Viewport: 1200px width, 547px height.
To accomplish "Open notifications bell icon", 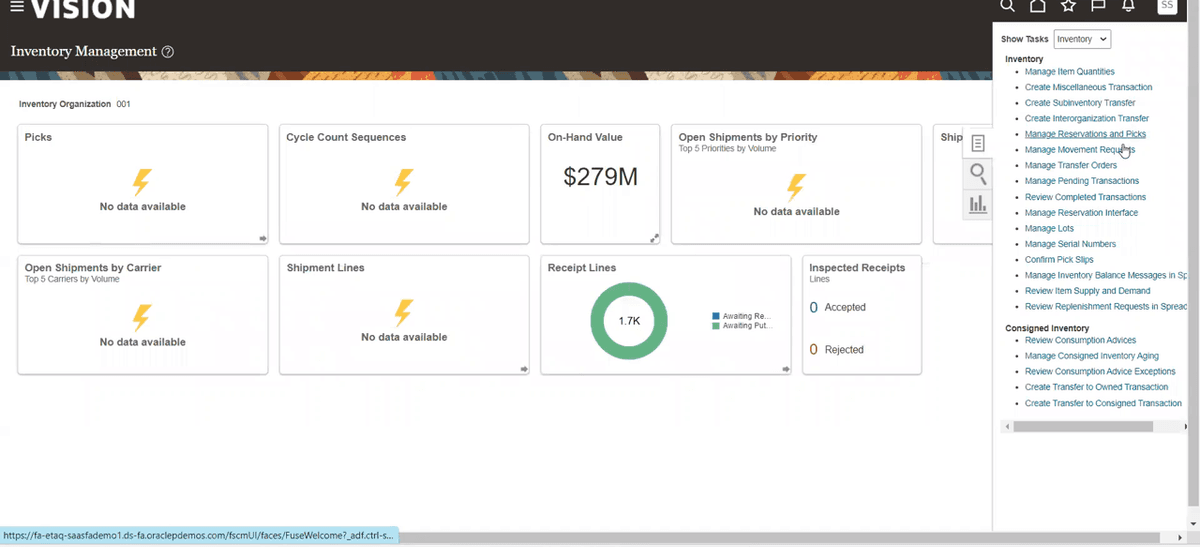I will [x=1128, y=6].
